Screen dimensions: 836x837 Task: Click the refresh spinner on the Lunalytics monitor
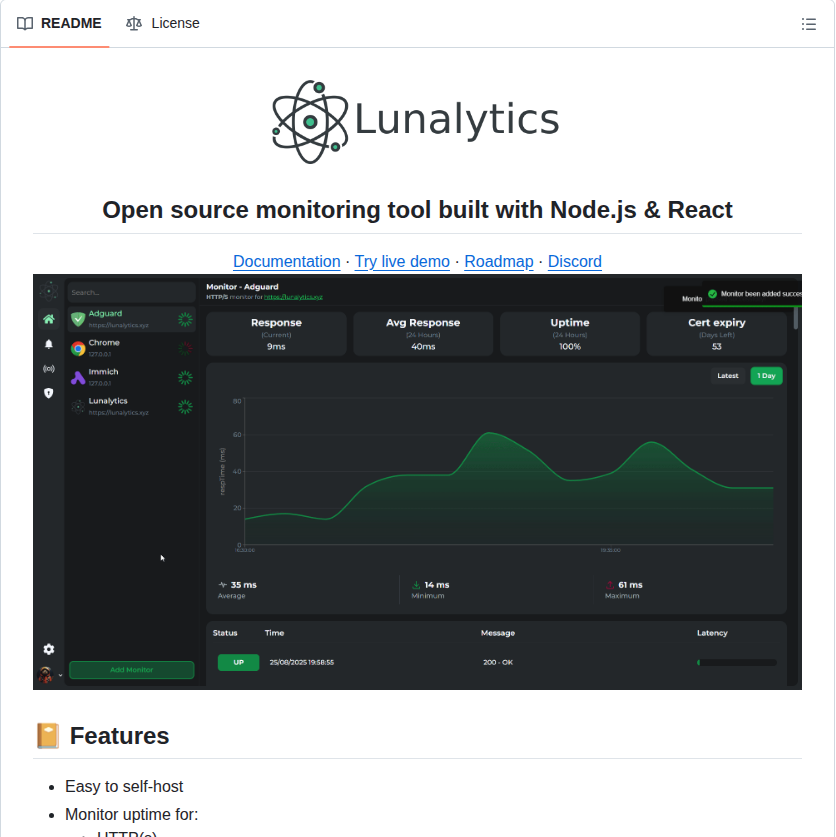185,407
